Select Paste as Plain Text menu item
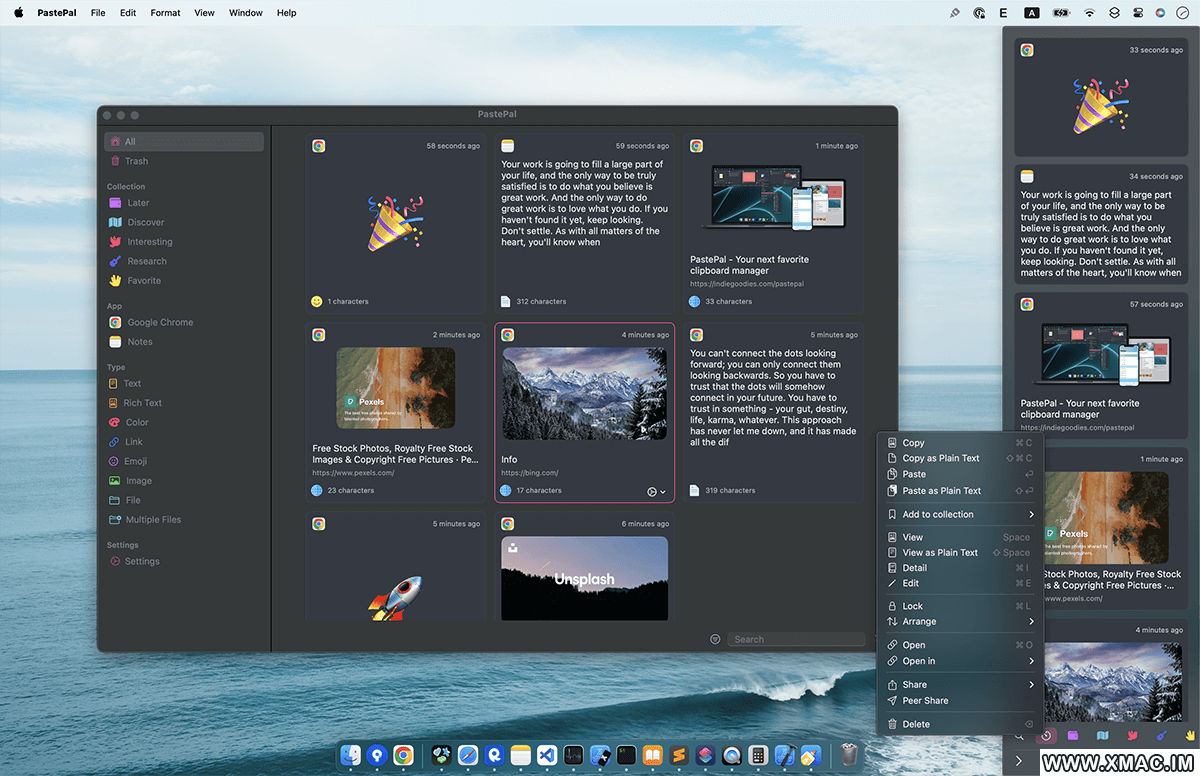 pyautogui.click(x=941, y=491)
